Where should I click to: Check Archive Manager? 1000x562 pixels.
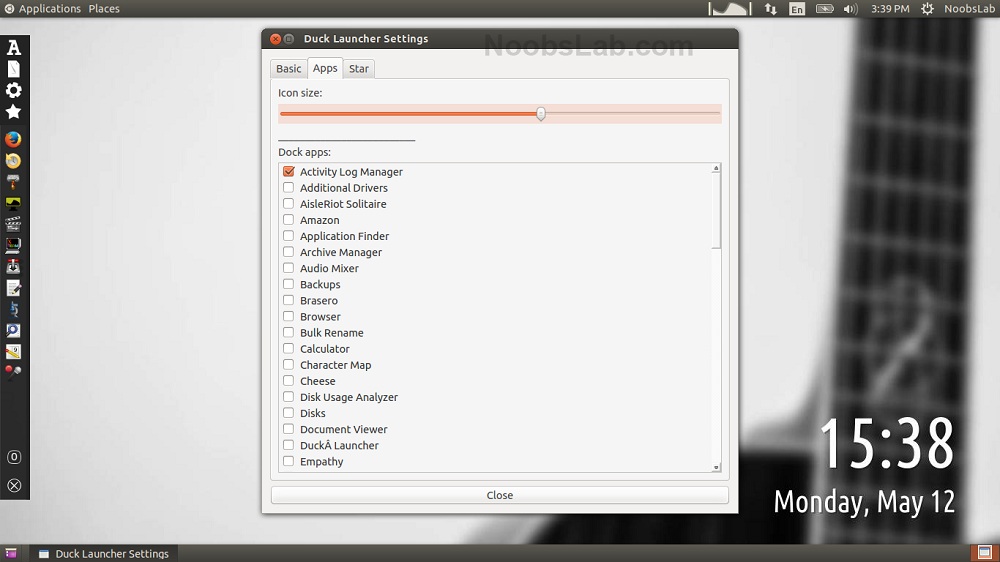click(x=289, y=252)
